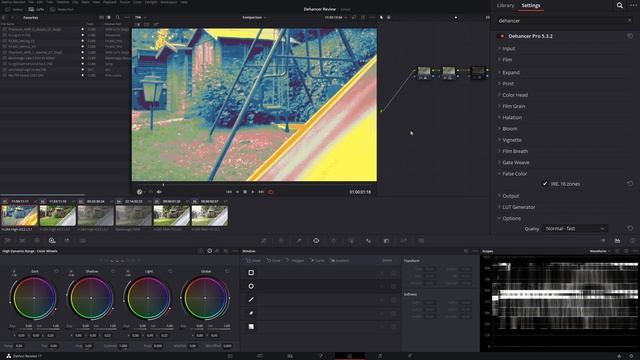This screenshot has height=360, width=640.
Task: Toggle the audio mute speaker in viewer
Action: pos(159,191)
